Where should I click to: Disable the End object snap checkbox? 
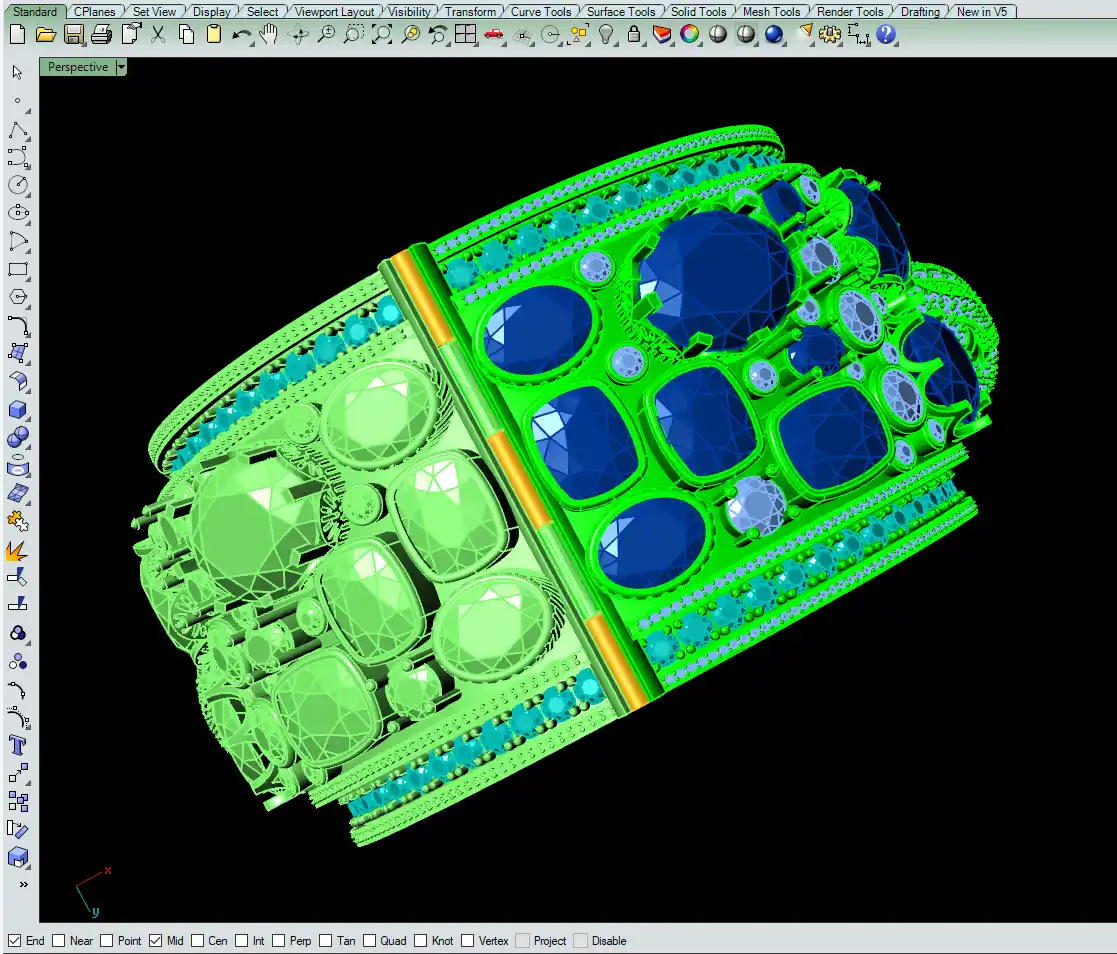tap(14, 941)
